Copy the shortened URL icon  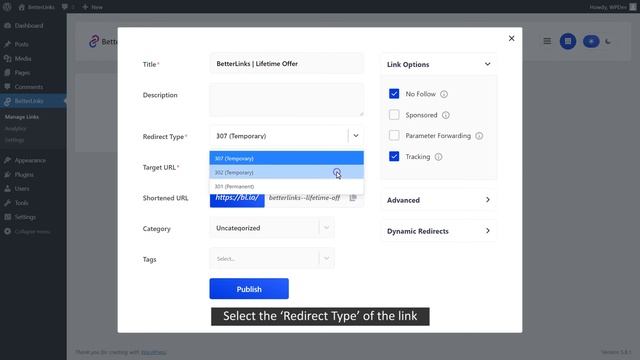click(353, 198)
